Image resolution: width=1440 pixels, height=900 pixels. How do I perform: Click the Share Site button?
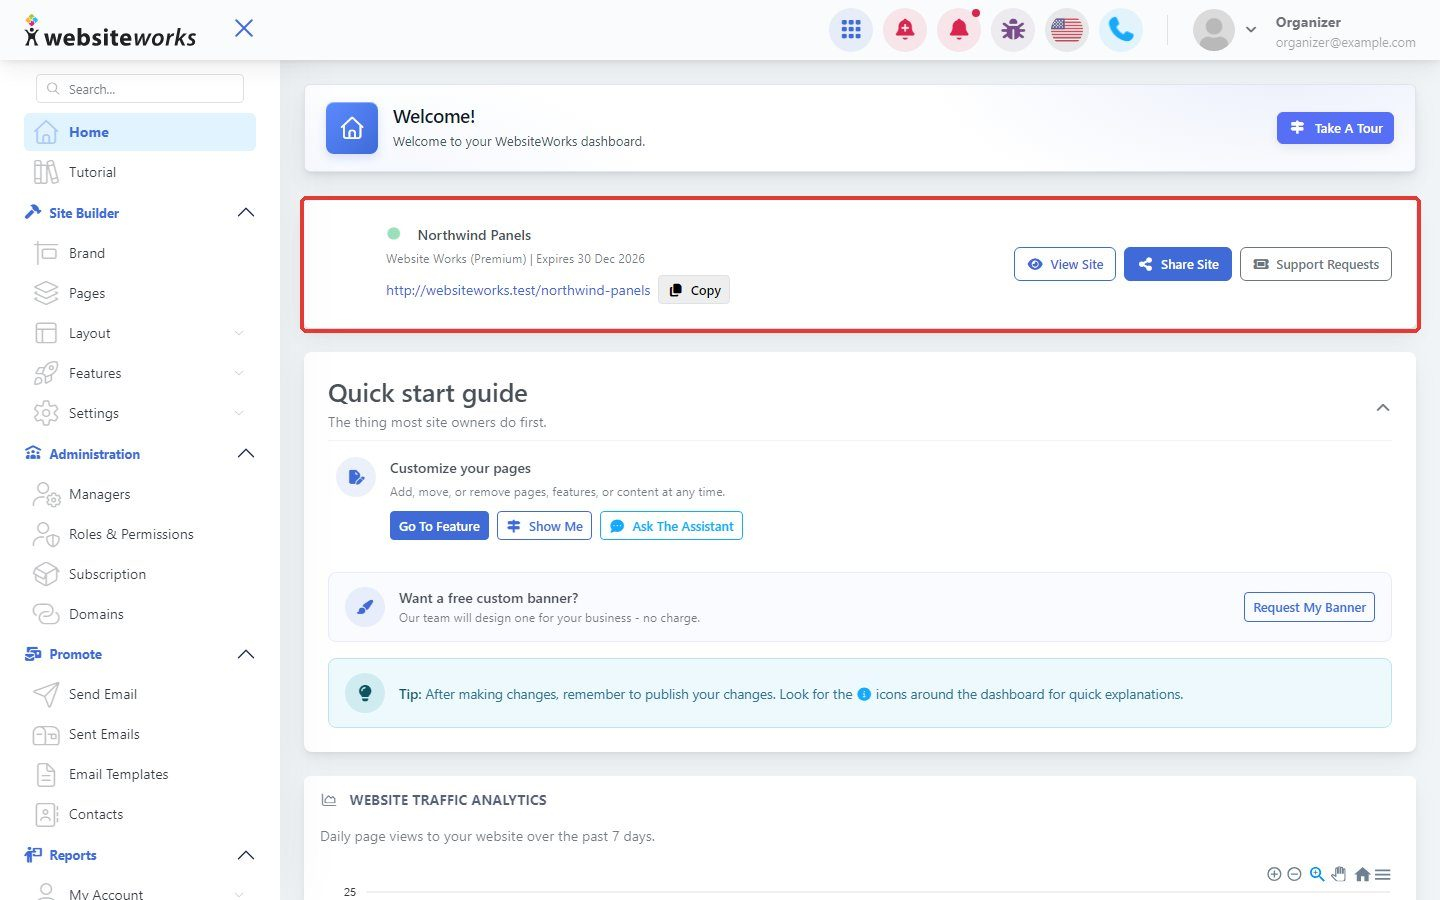1178,264
